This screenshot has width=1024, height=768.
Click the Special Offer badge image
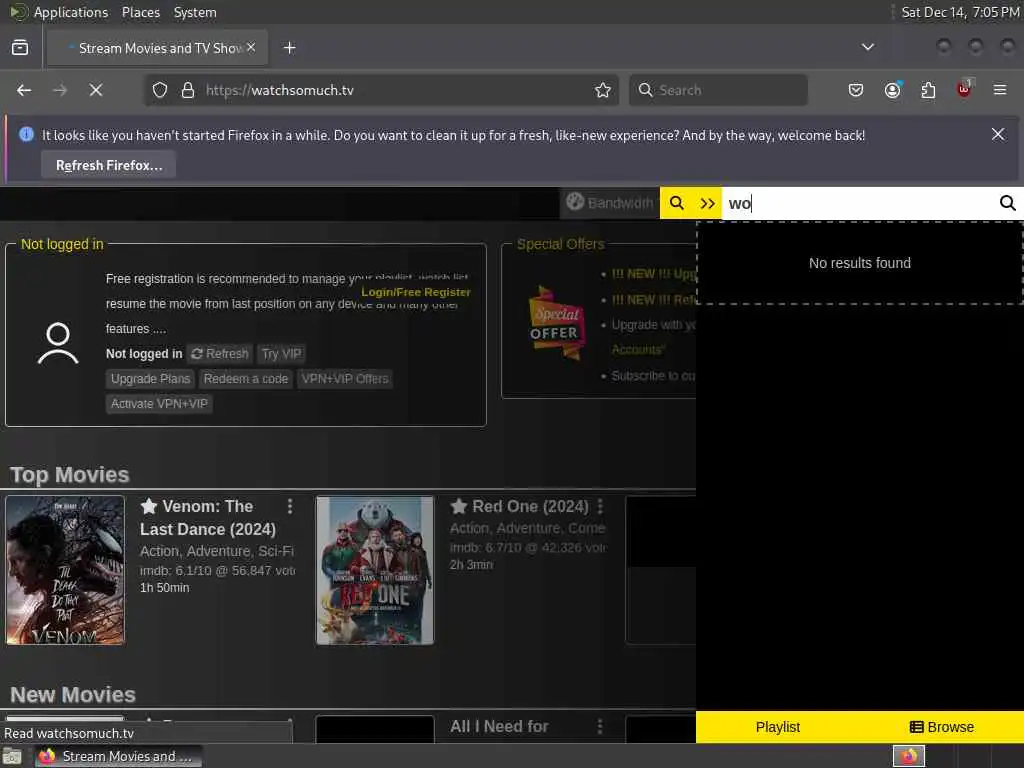[x=556, y=323]
